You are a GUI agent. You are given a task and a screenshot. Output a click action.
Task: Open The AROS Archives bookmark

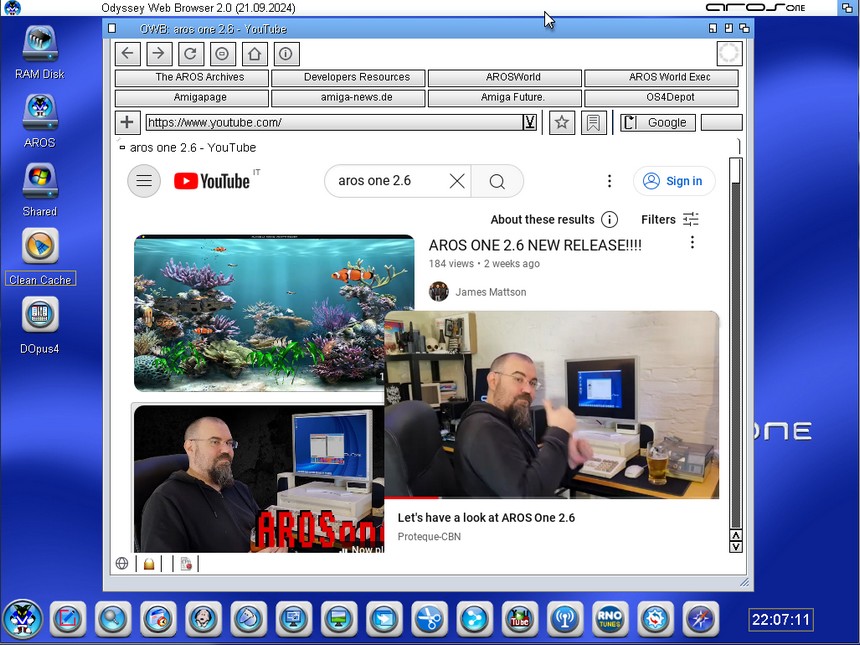[x=192, y=77]
